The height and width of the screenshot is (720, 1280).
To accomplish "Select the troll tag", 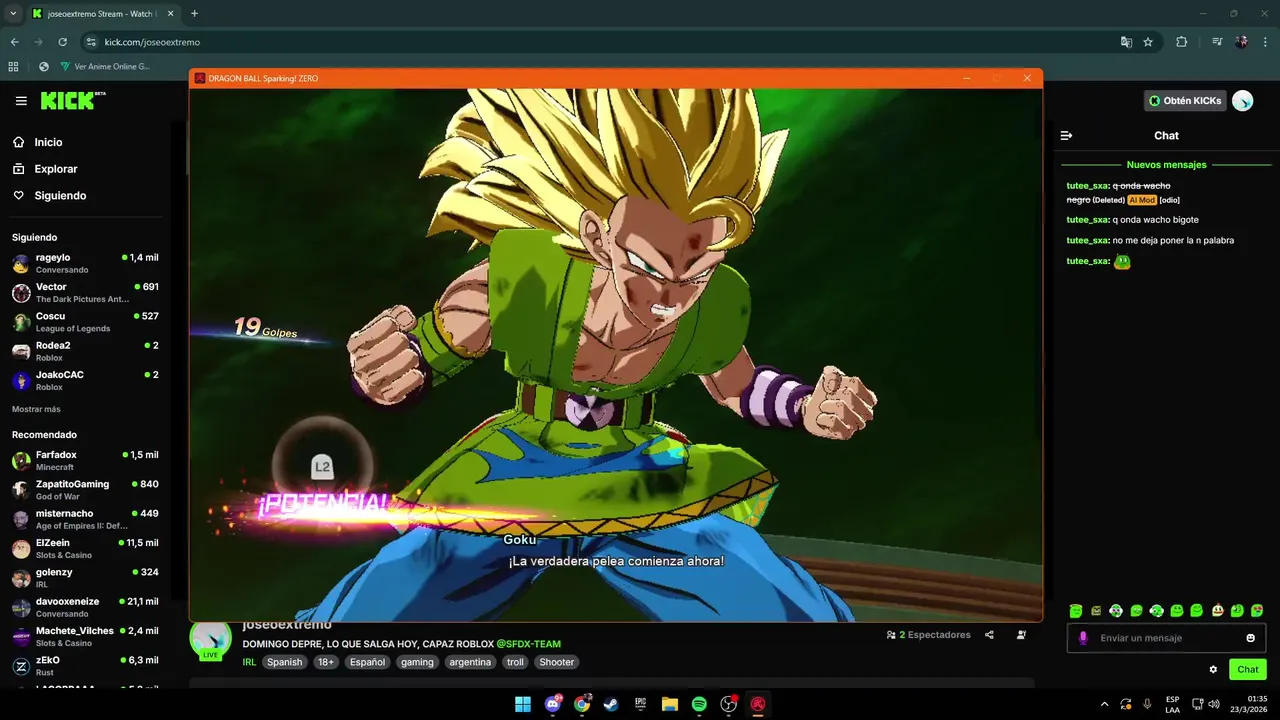I will pos(515,662).
